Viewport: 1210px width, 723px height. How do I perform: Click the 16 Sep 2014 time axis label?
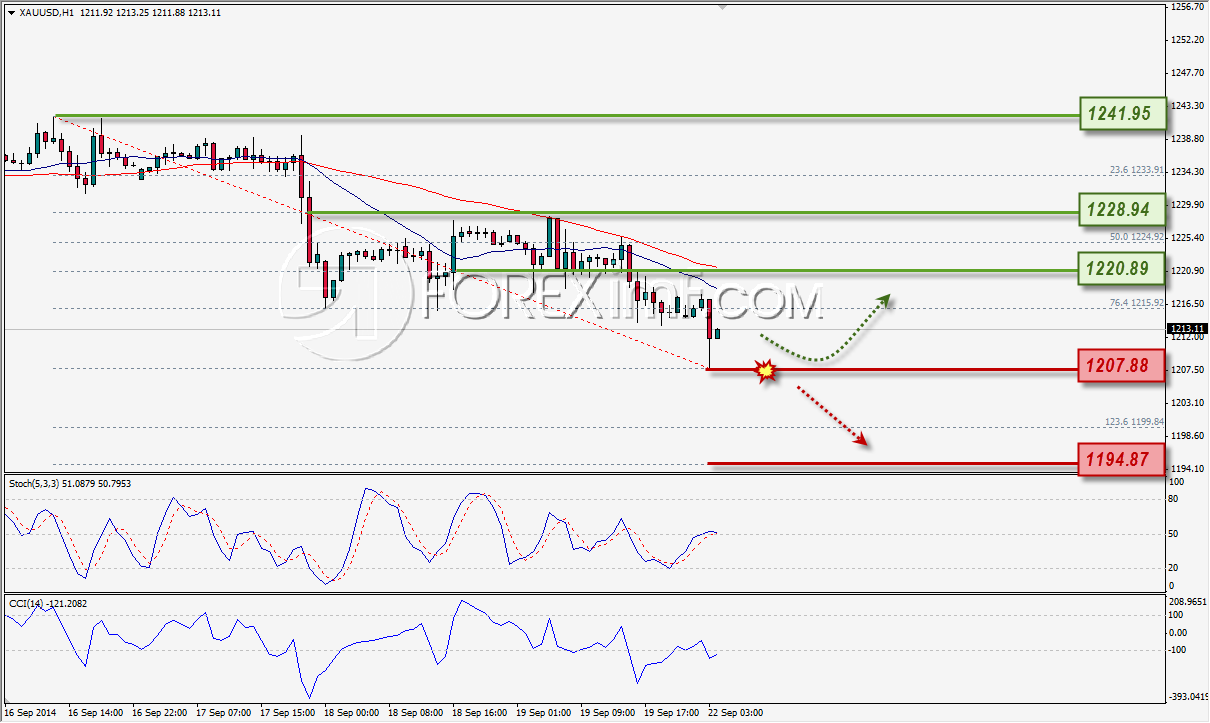pos(29,713)
